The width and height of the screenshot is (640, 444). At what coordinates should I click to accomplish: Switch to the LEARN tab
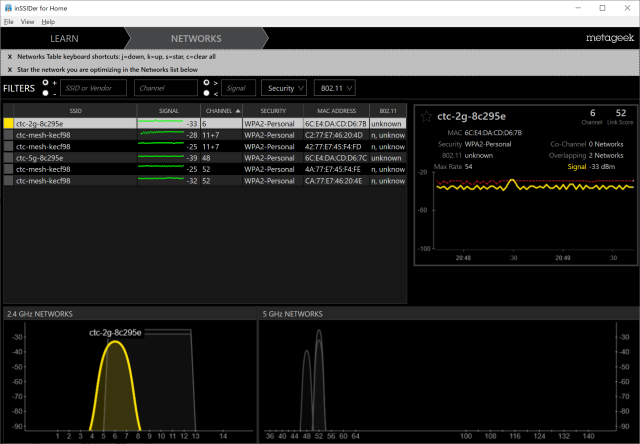click(x=64, y=38)
